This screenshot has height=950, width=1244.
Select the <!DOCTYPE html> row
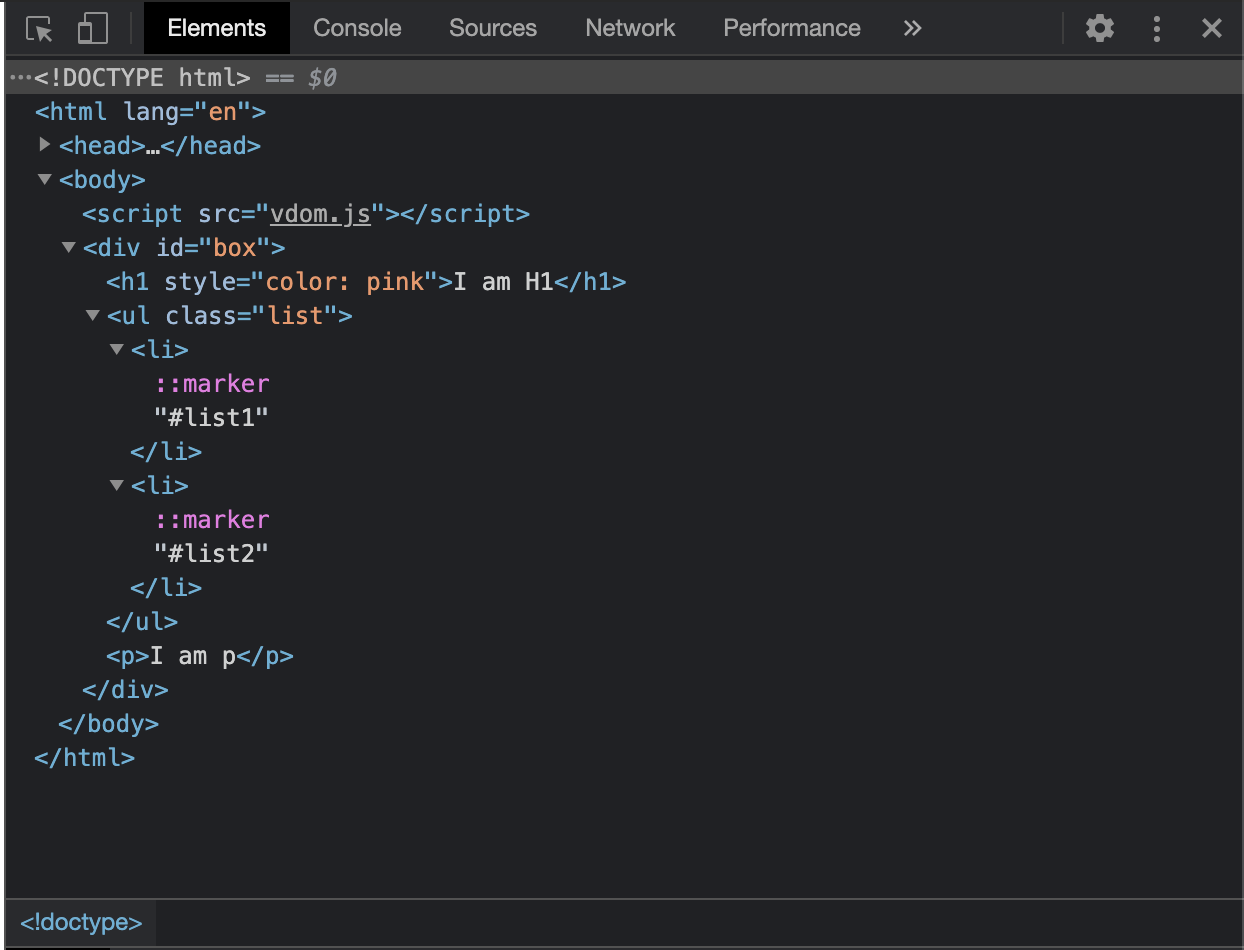(x=622, y=78)
